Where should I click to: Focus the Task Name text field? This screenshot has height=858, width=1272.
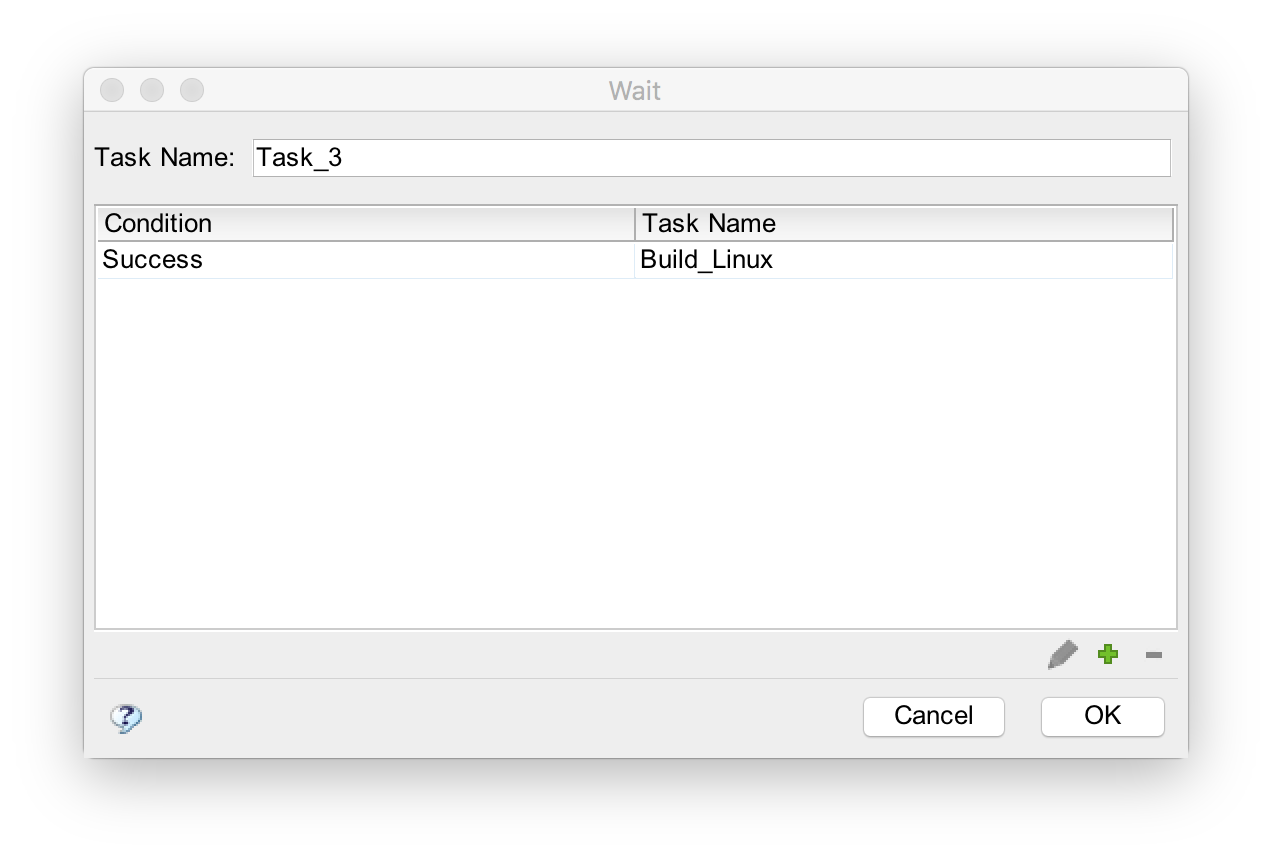click(710, 158)
